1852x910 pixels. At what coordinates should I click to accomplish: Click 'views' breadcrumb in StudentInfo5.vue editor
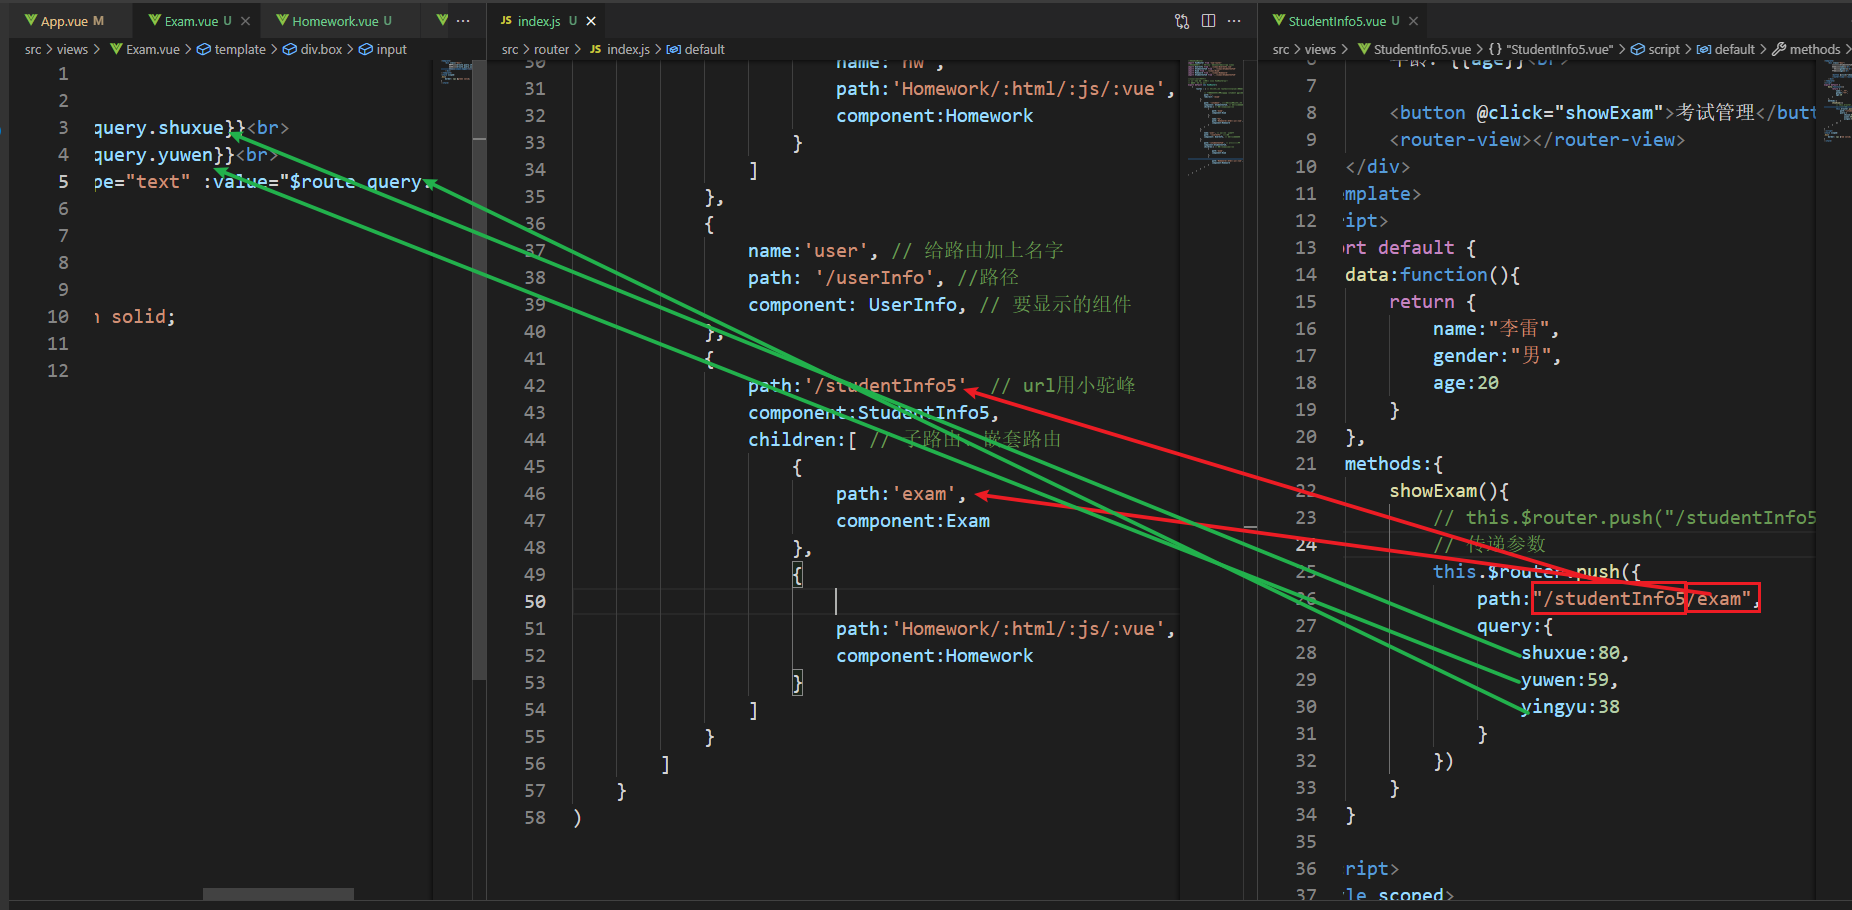click(1320, 49)
